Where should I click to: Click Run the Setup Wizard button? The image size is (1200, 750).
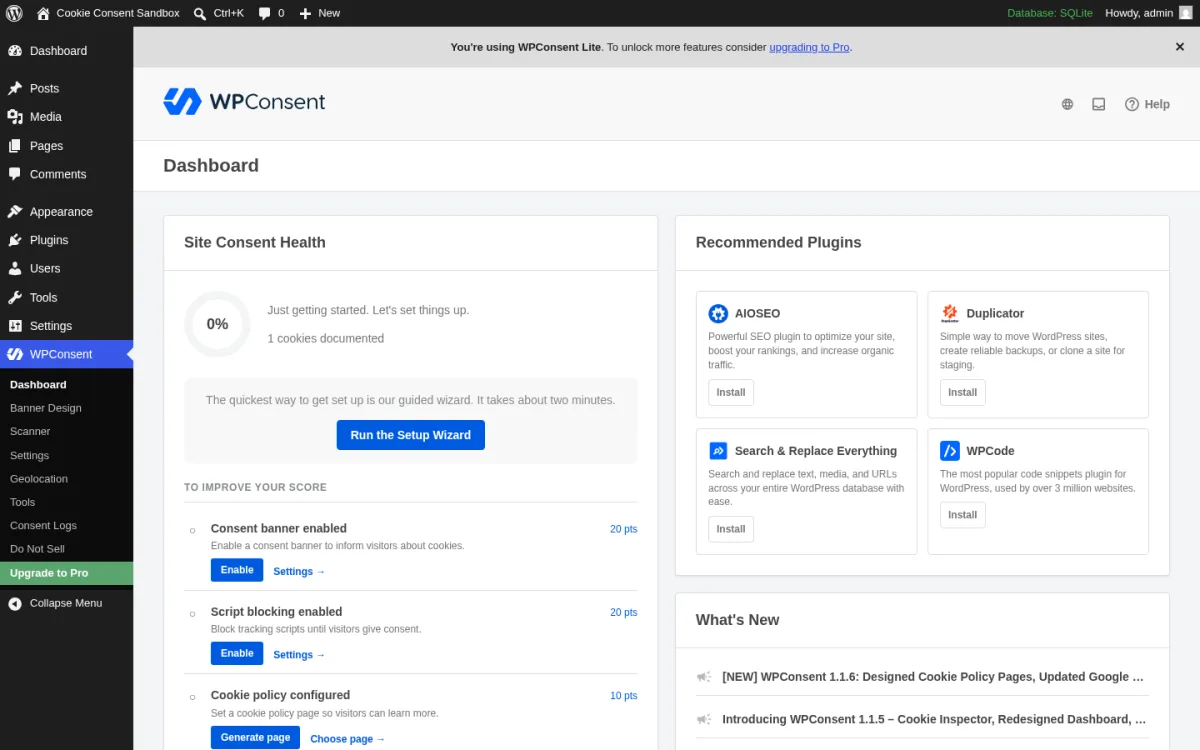point(411,435)
